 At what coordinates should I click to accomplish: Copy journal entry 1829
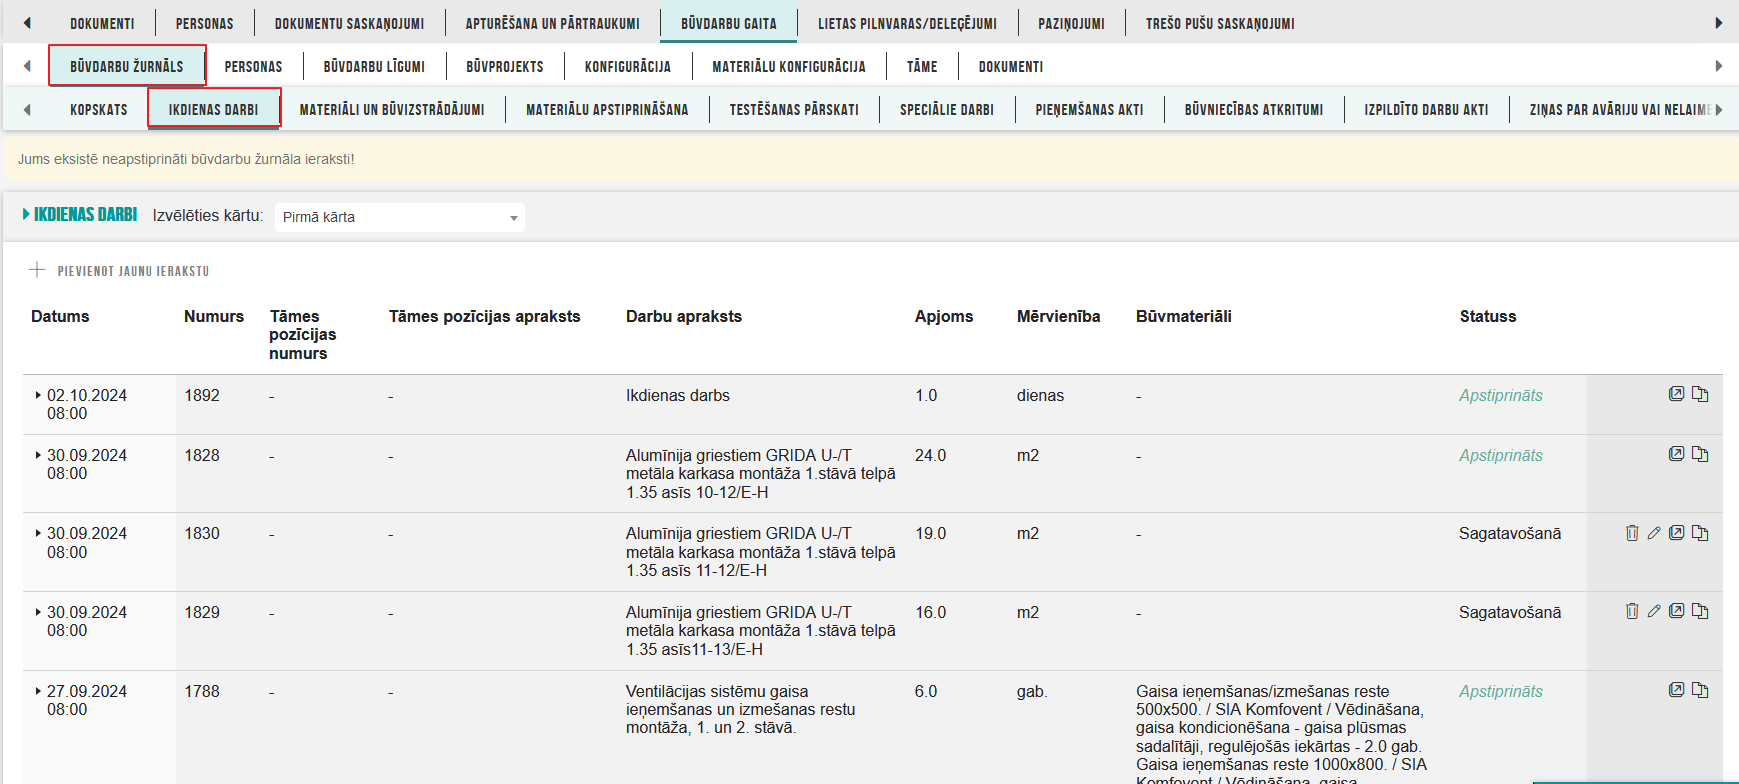click(x=1700, y=611)
